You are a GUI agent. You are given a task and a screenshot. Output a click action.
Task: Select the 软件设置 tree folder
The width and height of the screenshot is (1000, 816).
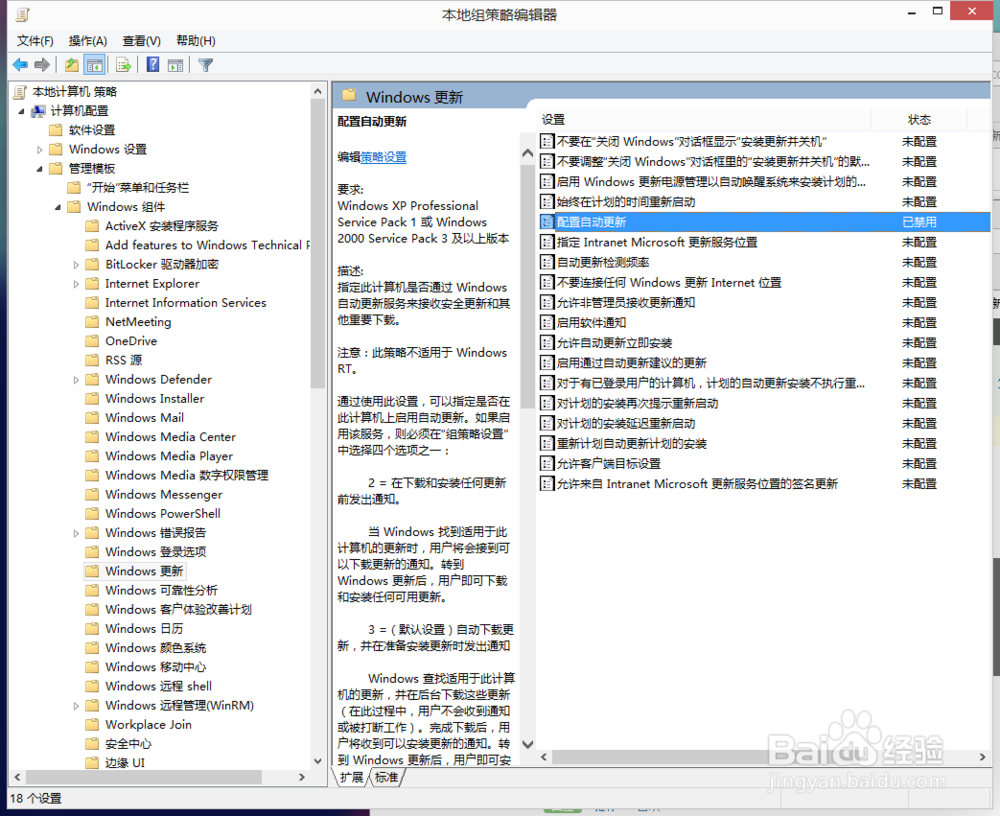click(92, 130)
